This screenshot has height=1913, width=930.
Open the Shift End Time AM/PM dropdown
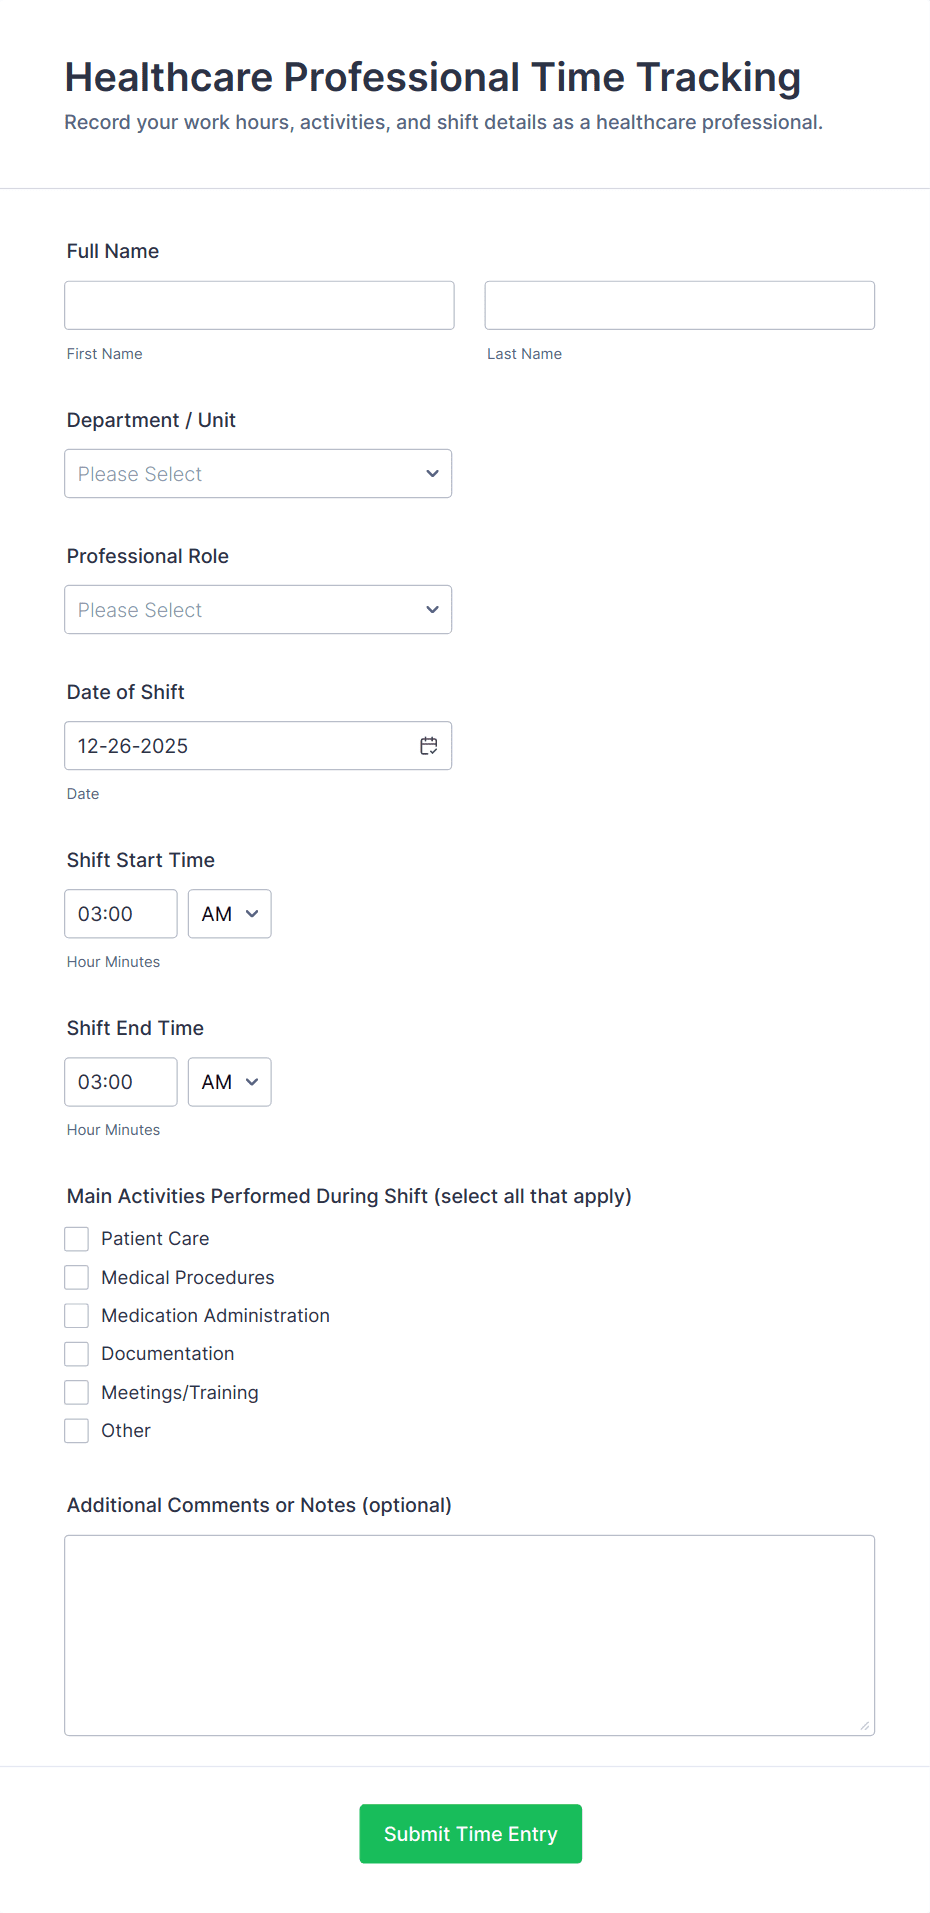click(229, 1081)
